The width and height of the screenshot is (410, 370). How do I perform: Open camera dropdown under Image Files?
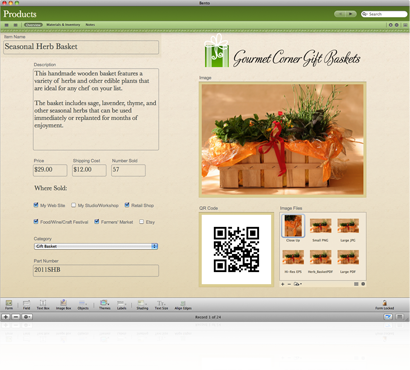pyautogui.click(x=297, y=284)
